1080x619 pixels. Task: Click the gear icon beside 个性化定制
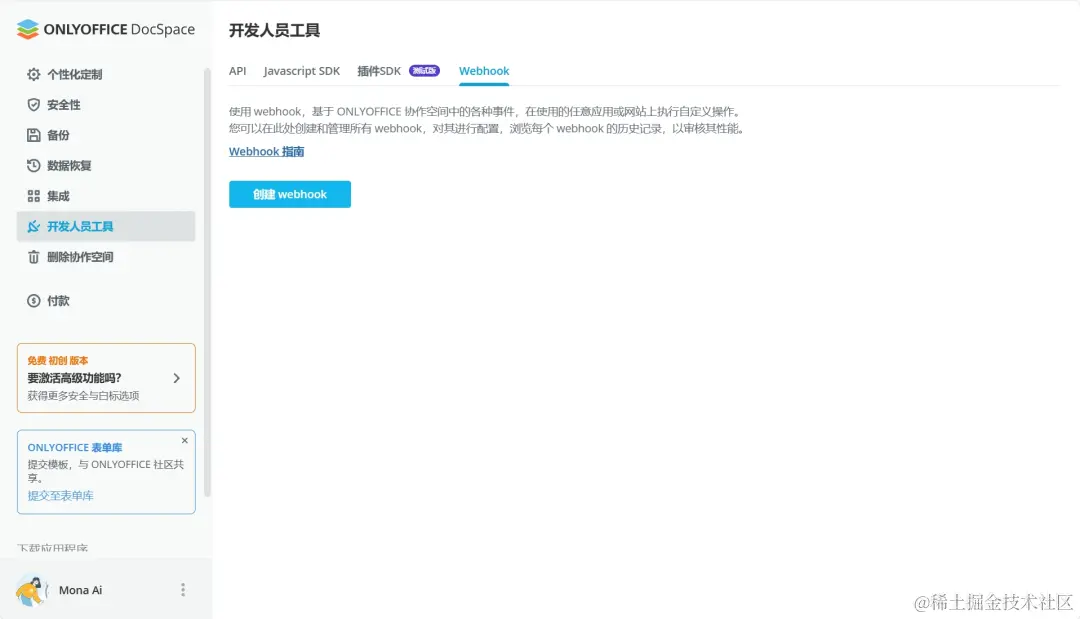[33, 74]
